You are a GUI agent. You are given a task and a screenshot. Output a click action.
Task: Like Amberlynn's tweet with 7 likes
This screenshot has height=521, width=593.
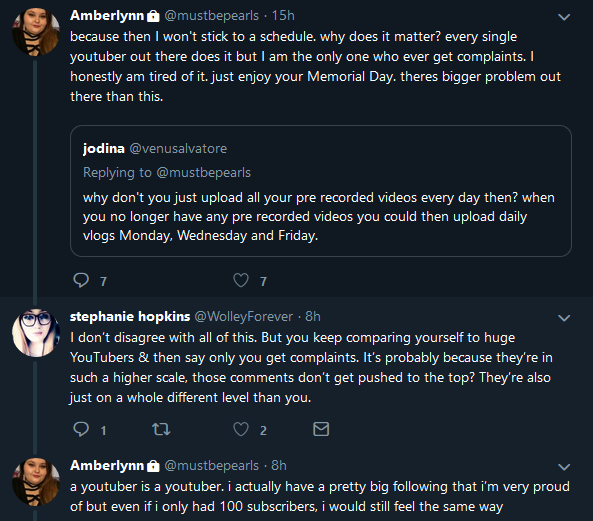pyautogui.click(x=241, y=281)
